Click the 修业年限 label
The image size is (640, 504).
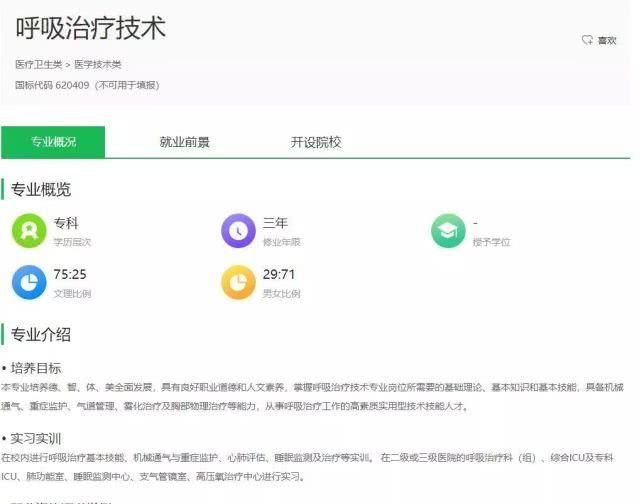pos(282,242)
